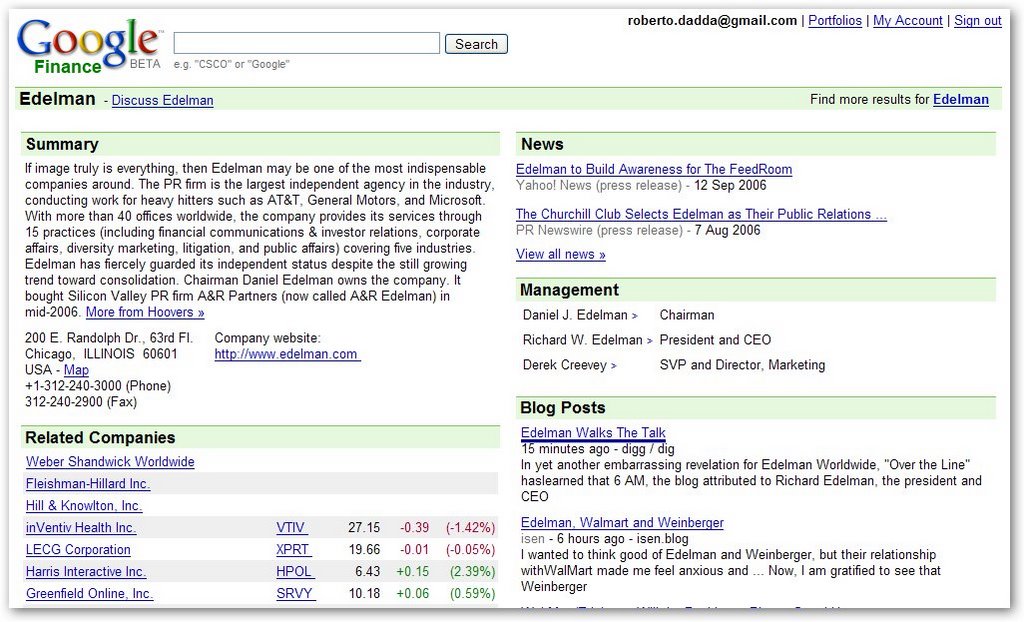Open the Map link for the address

[76, 370]
